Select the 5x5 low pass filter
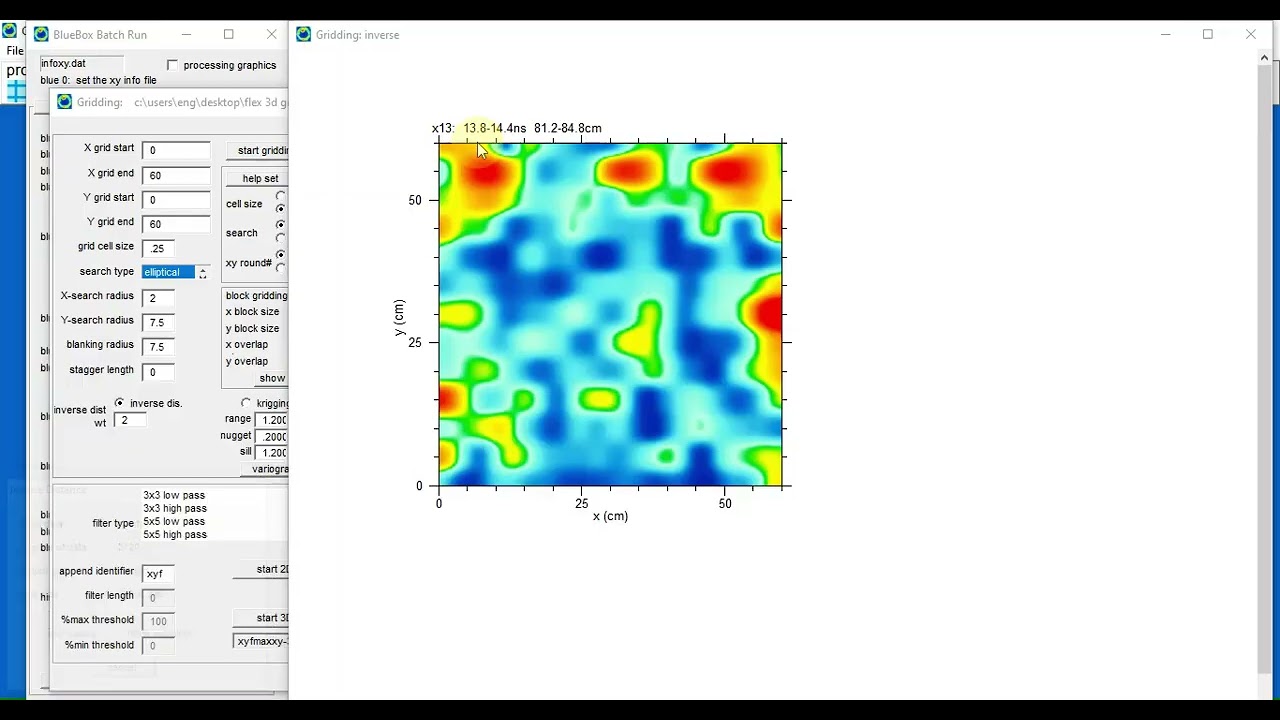 (x=174, y=521)
